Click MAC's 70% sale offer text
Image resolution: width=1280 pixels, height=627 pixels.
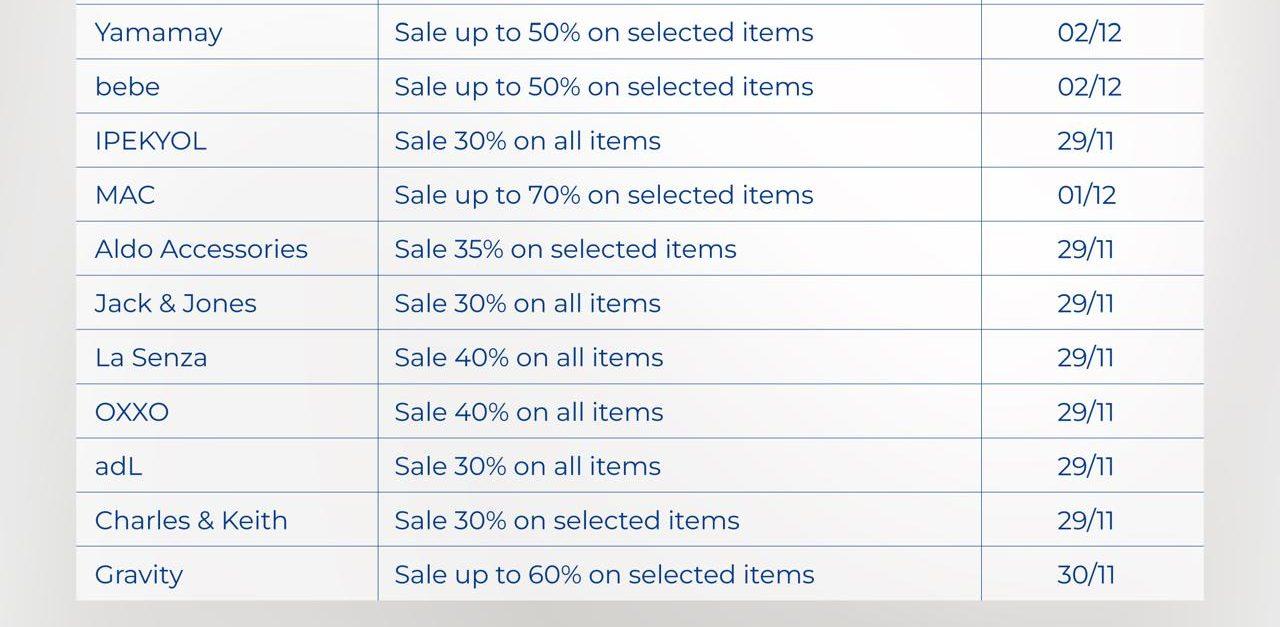603,195
